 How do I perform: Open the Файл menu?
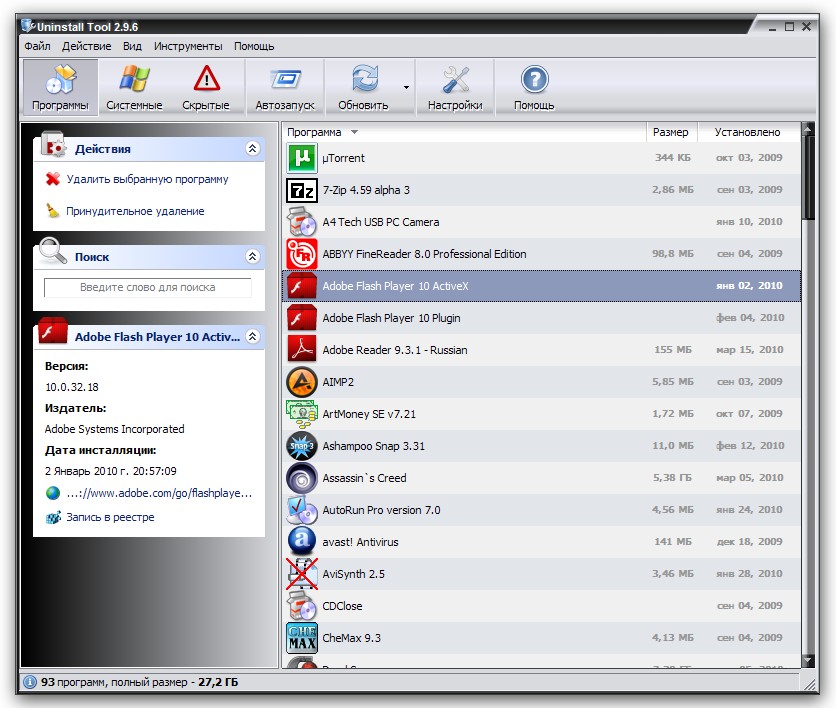tap(37, 46)
